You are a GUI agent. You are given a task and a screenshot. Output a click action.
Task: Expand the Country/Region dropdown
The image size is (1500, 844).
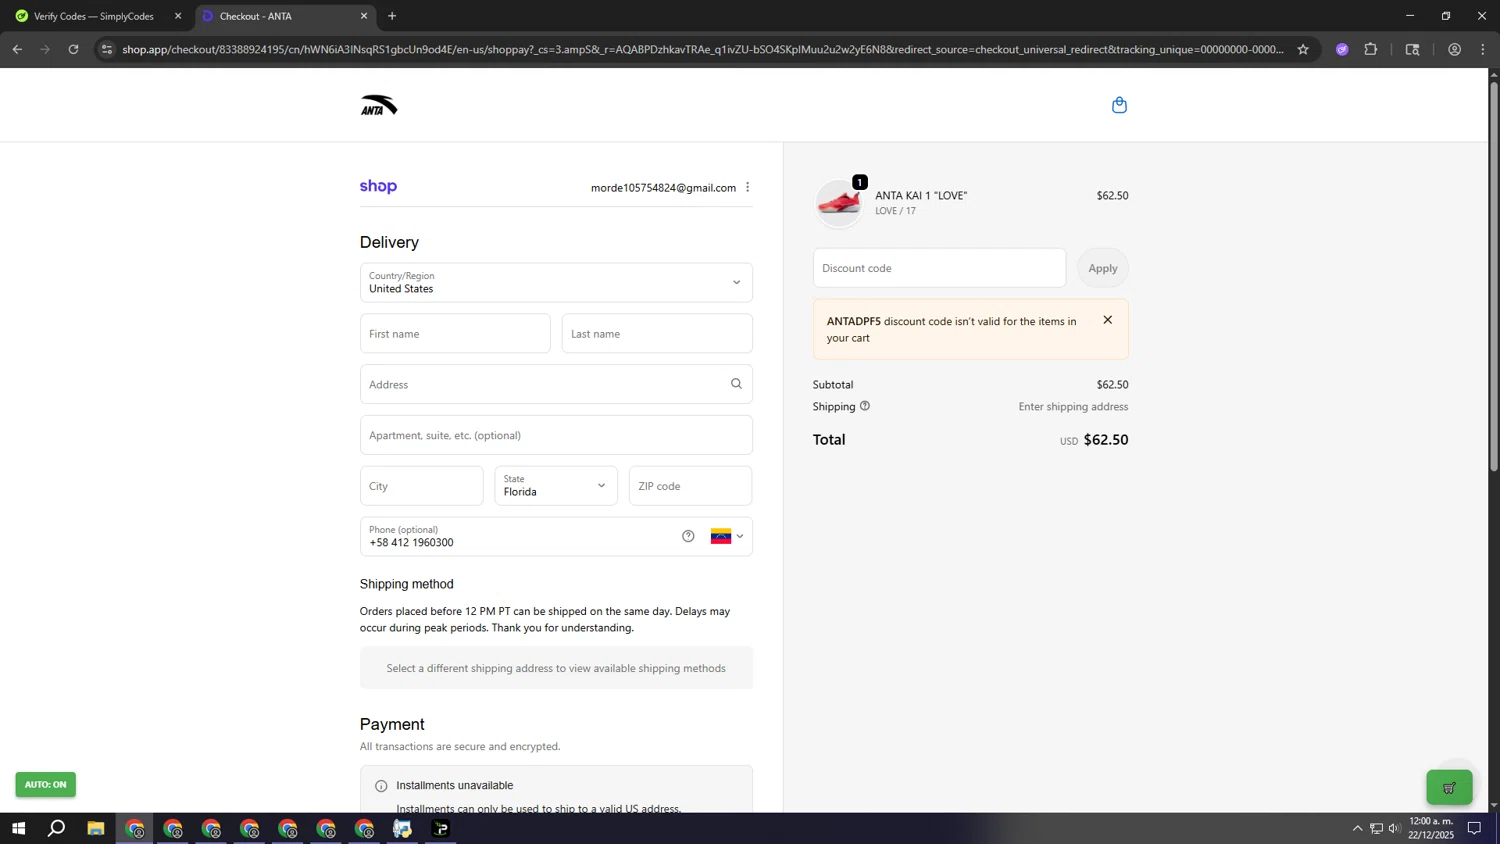pyautogui.click(x=556, y=283)
